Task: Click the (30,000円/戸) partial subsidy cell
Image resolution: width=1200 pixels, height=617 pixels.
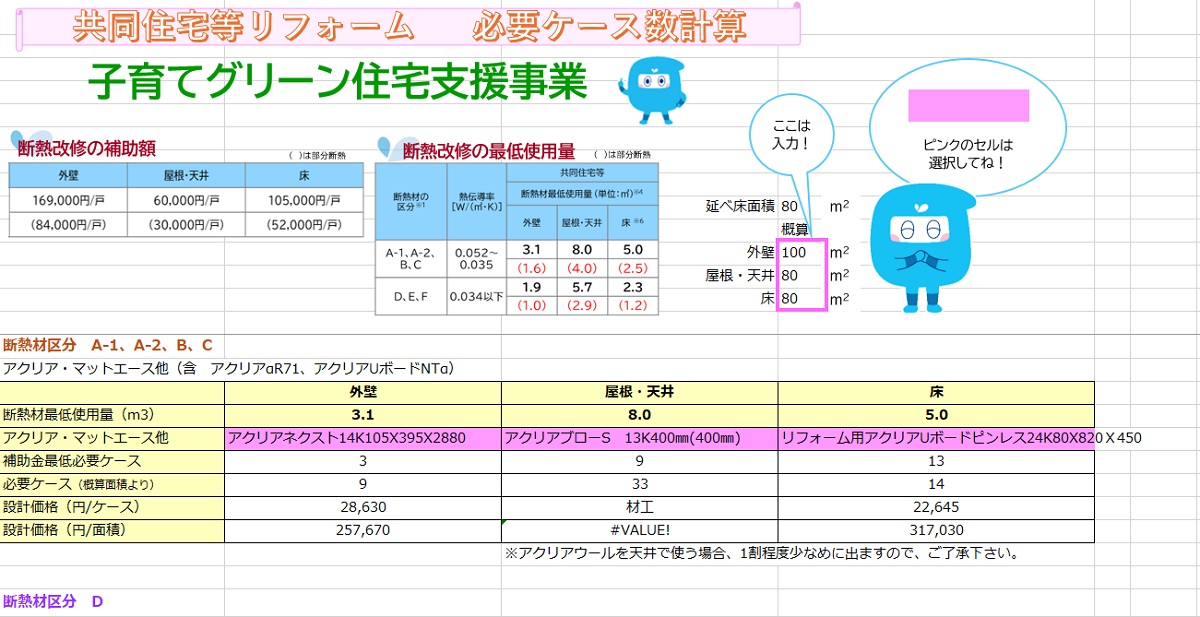Action: (x=185, y=225)
